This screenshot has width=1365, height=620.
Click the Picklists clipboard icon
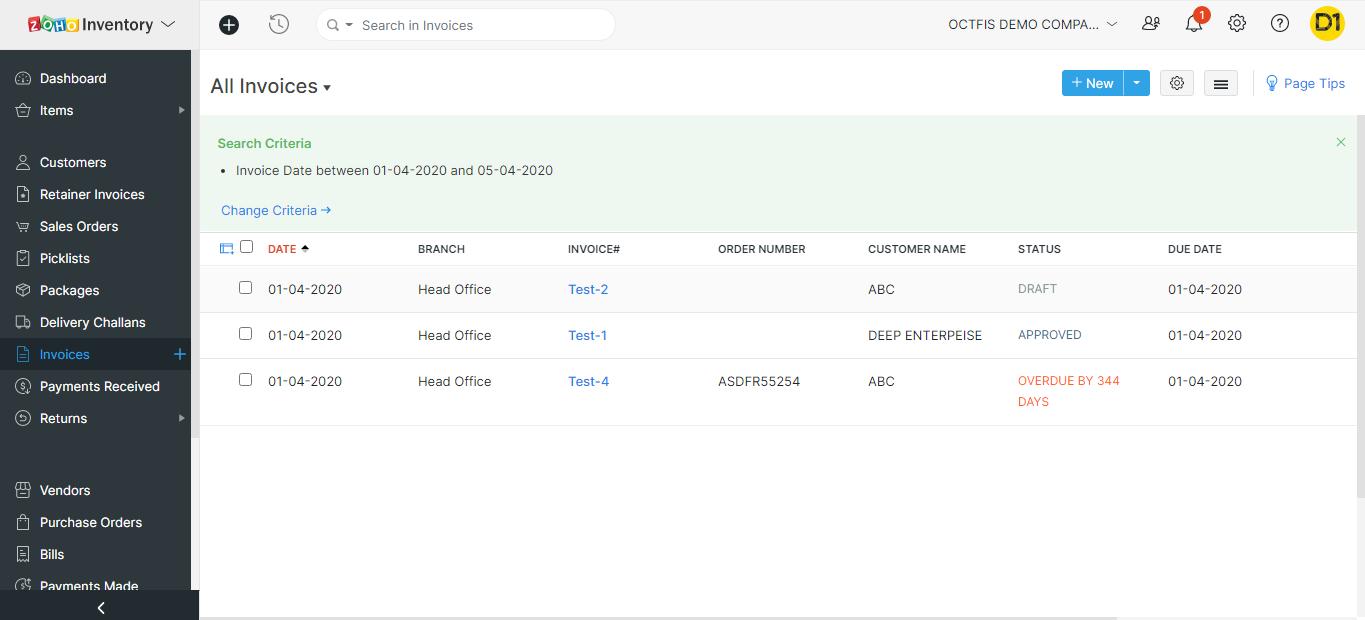click(x=23, y=258)
